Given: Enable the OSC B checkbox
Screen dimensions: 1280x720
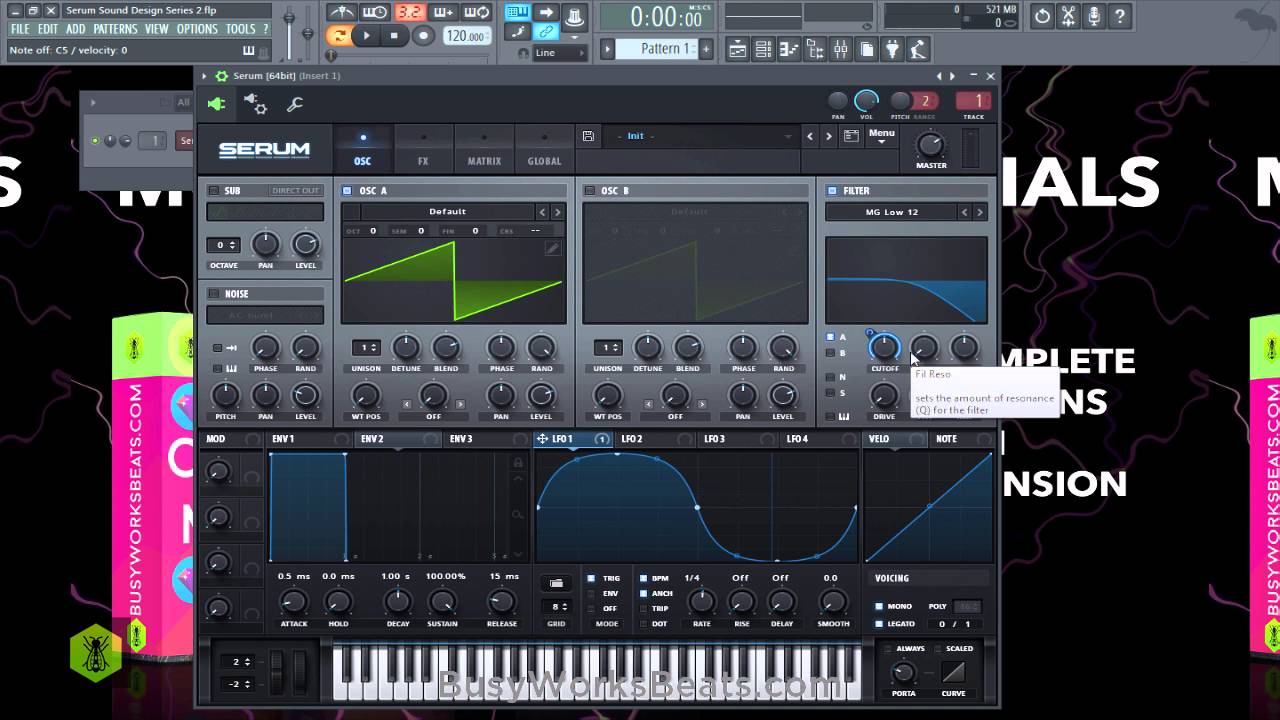Looking at the screenshot, I should coord(589,190).
